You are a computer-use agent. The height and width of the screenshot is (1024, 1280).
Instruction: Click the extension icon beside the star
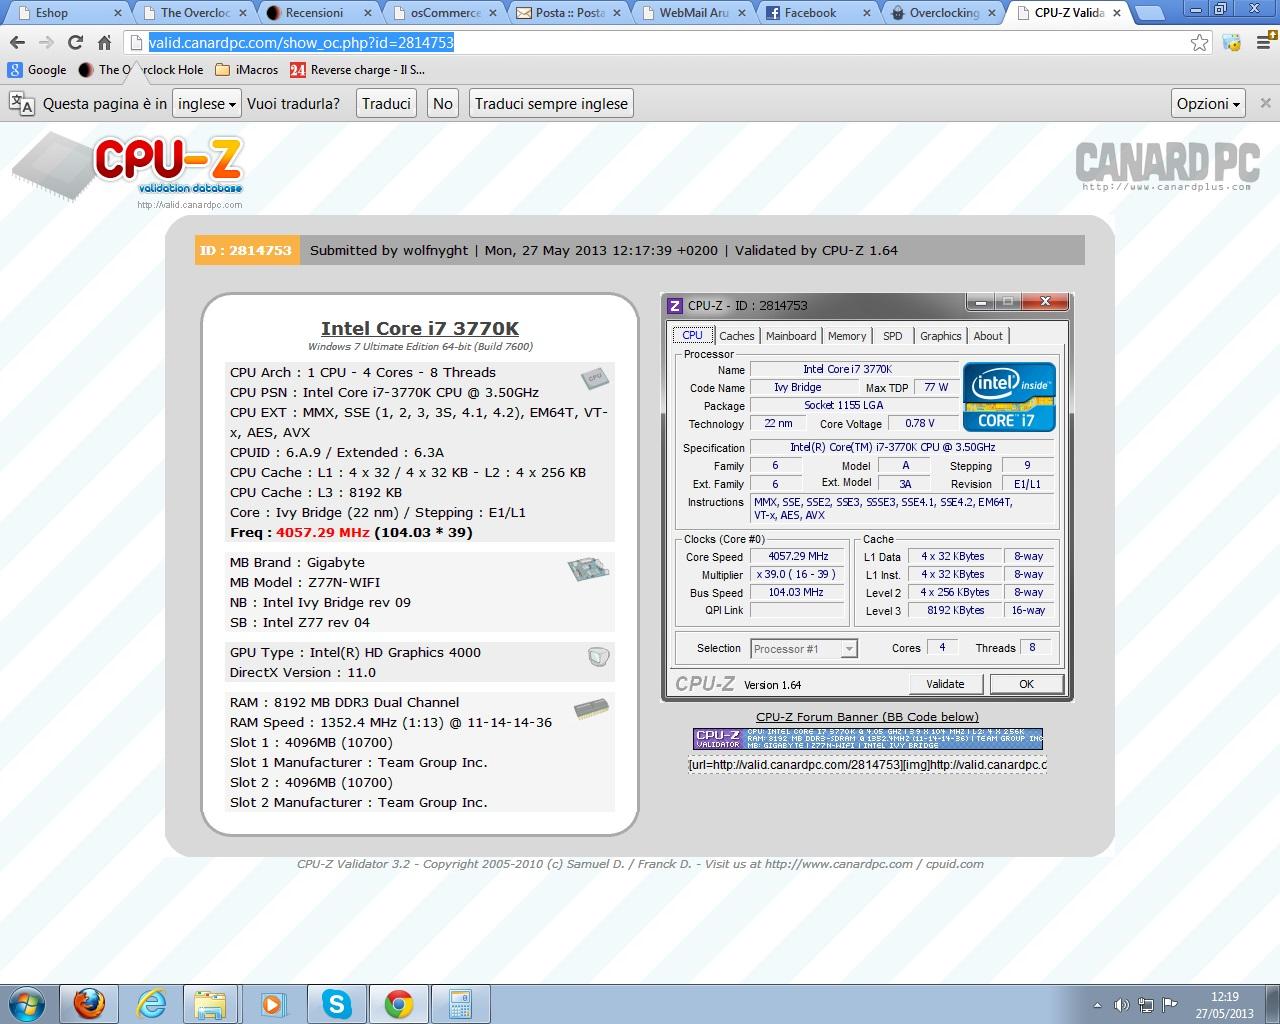(x=1232, y=43)
